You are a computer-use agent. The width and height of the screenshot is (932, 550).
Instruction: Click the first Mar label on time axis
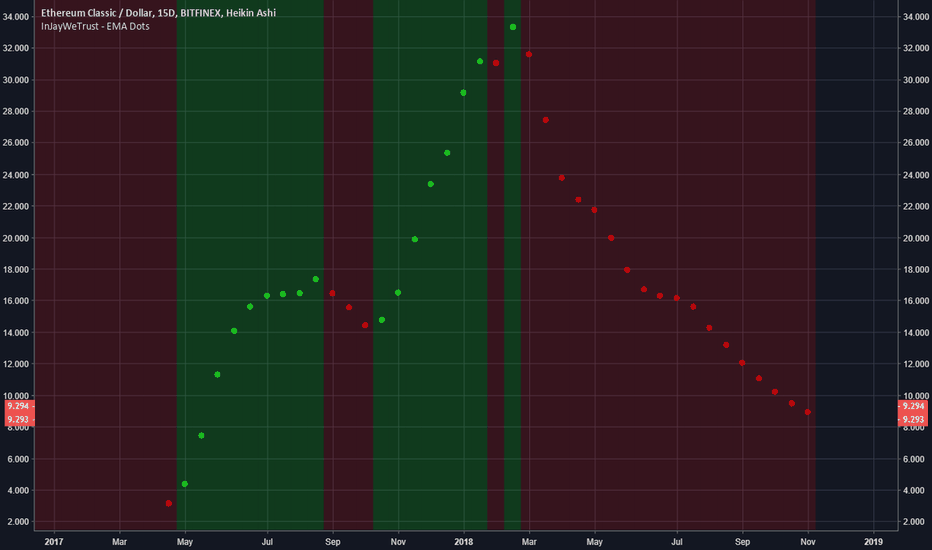pyautogui.click(x=119, y=542)
